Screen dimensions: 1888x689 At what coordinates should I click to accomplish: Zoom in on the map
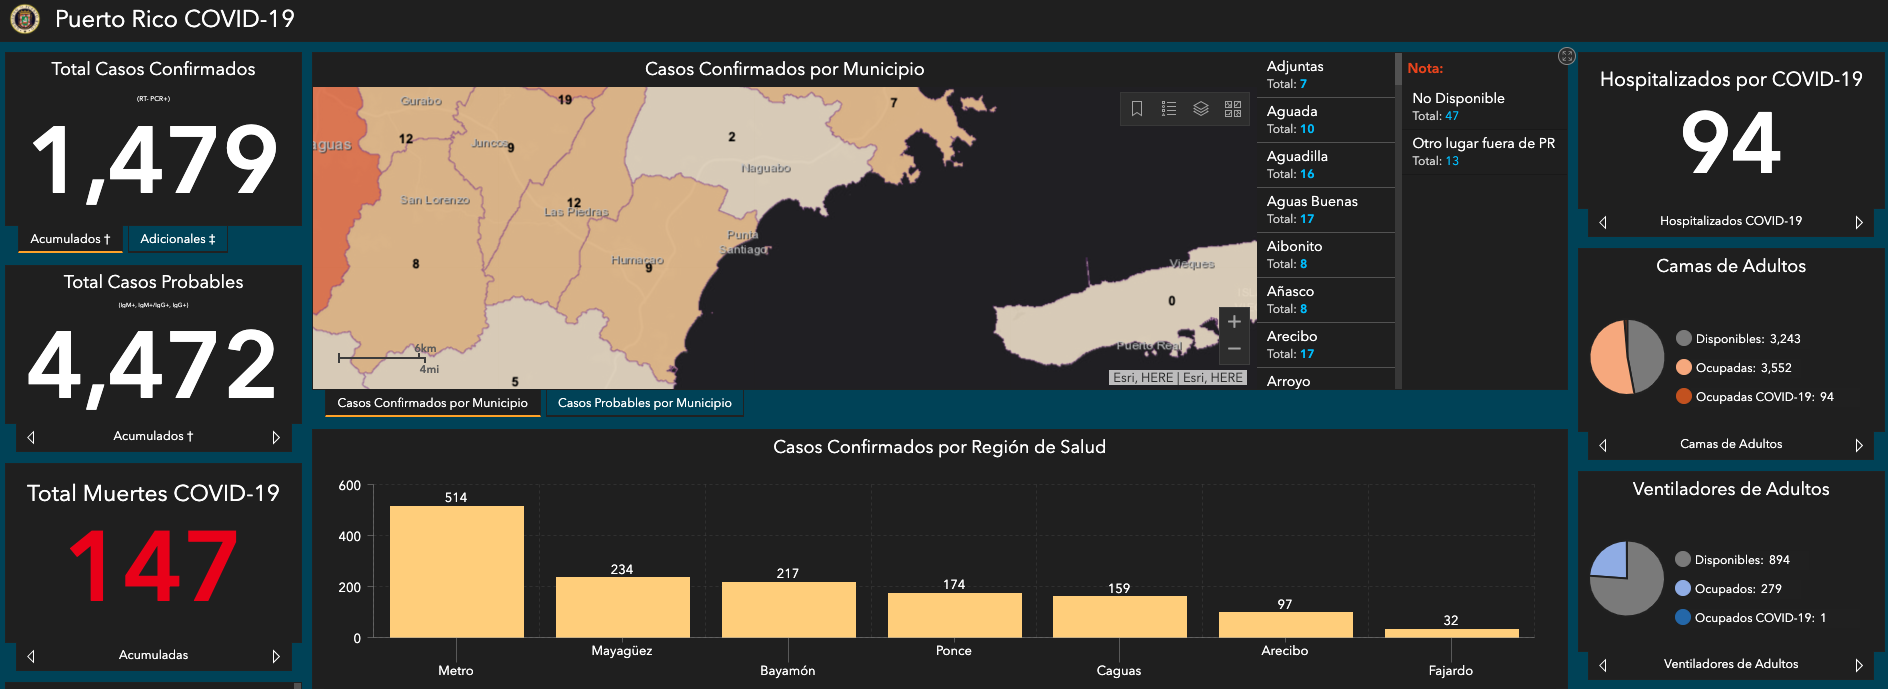(x=1234, y=322)
